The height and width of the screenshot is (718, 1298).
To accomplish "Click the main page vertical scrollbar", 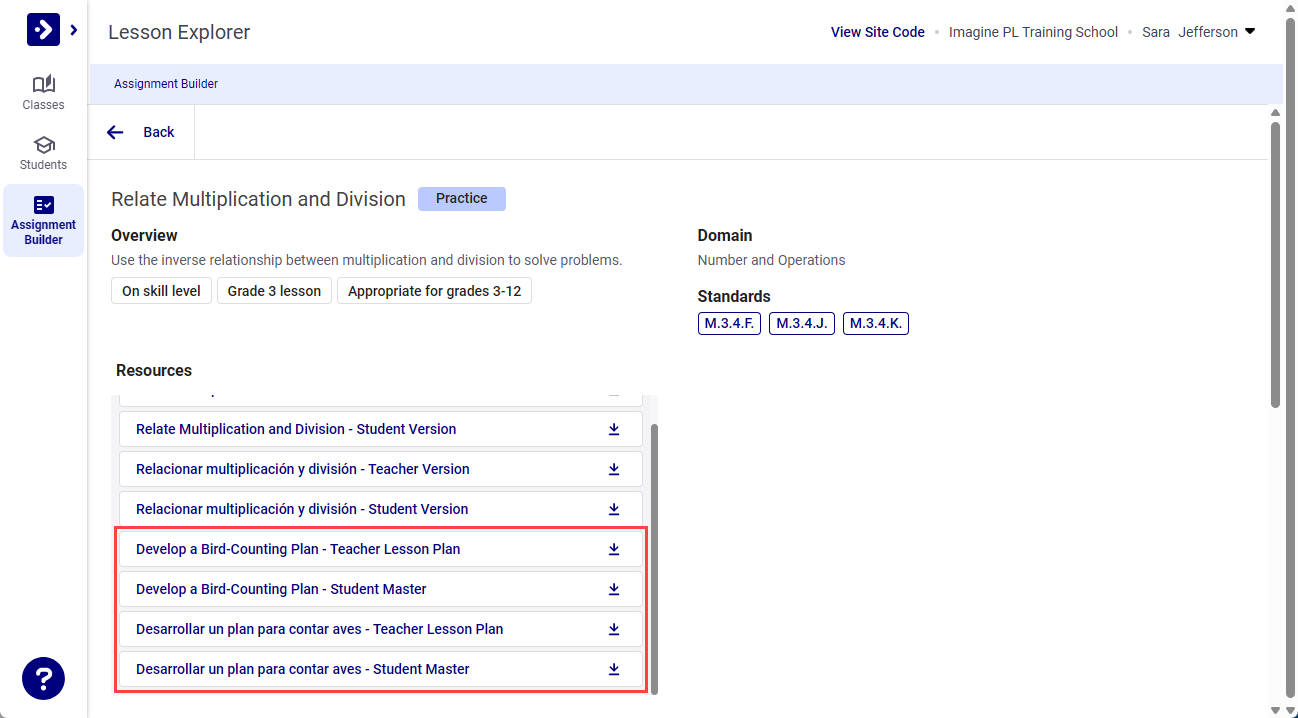I will click(x=1275, y=265).
